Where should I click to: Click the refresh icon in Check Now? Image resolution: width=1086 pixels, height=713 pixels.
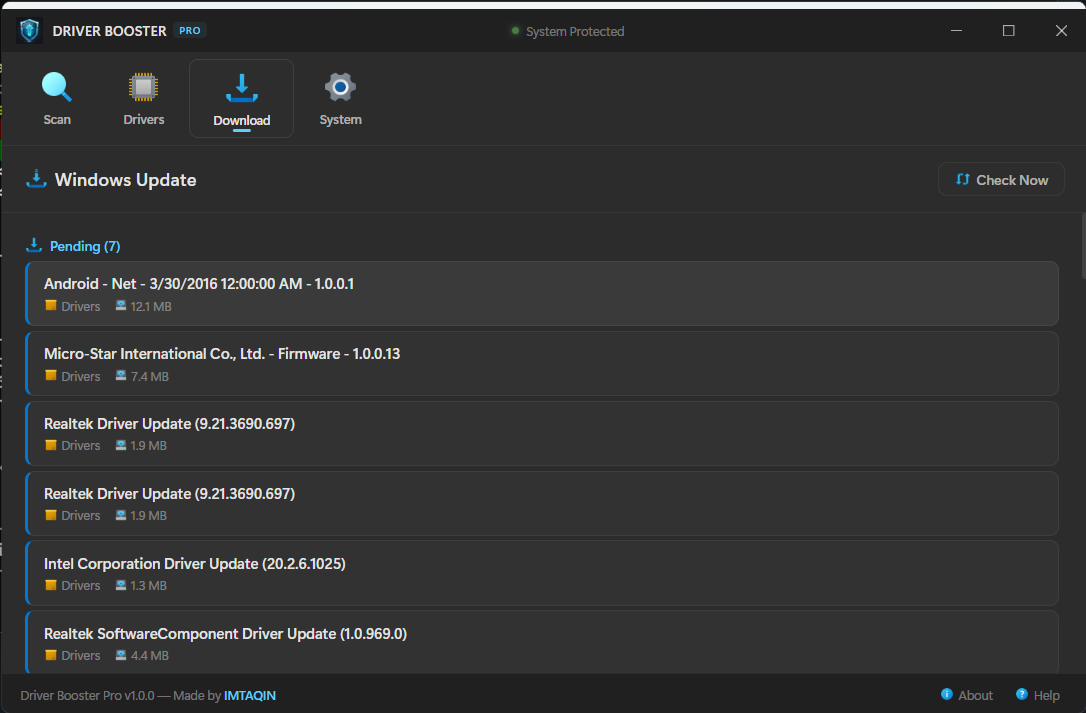[963, 180]
